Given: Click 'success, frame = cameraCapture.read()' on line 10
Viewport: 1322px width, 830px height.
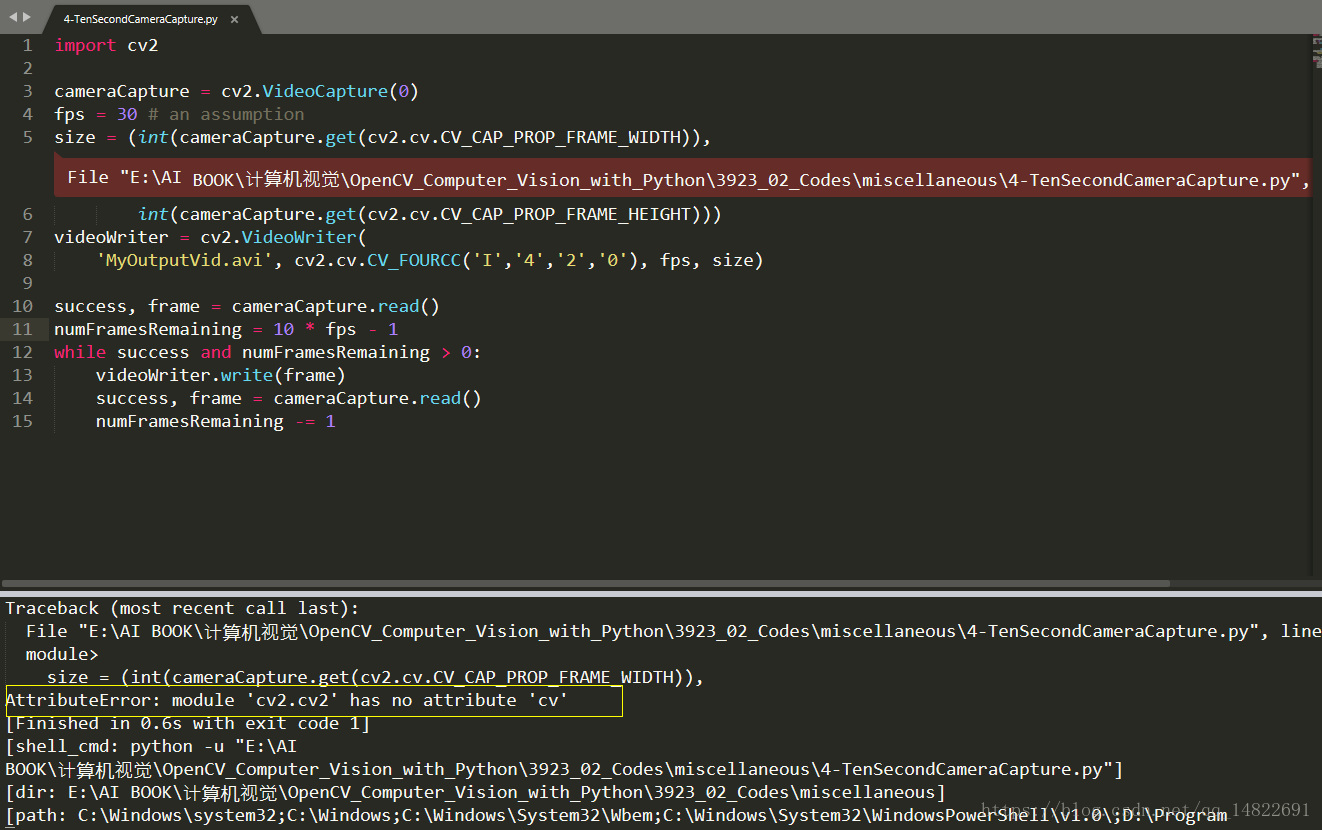Looking at the screenshot, I should point(247,306).
